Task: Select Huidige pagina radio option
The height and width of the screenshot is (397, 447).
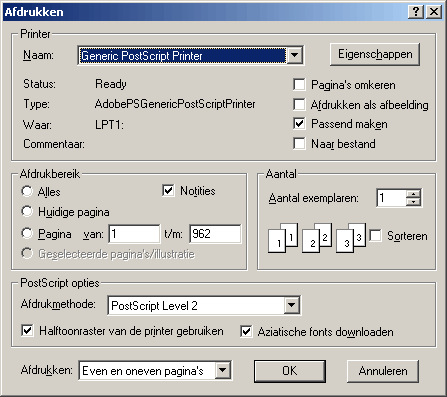Action: click(x=27, y=211)
